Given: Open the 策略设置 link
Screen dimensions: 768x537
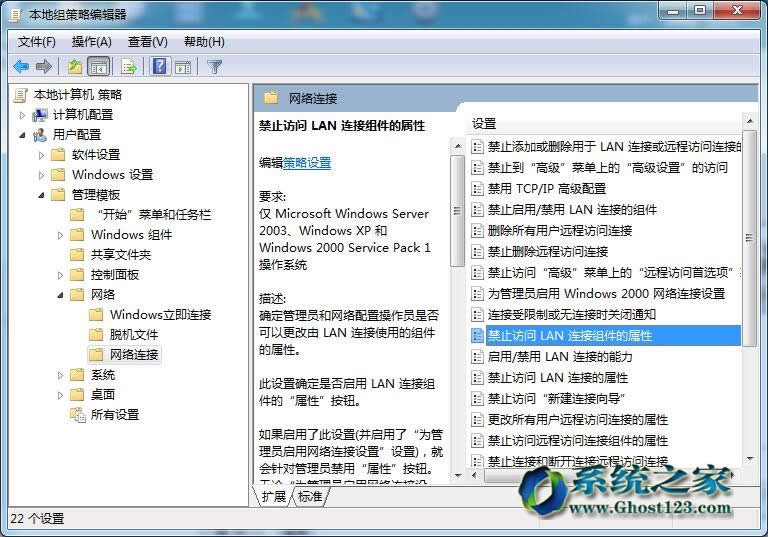Looking at the screenshot, I should point(307,163).
